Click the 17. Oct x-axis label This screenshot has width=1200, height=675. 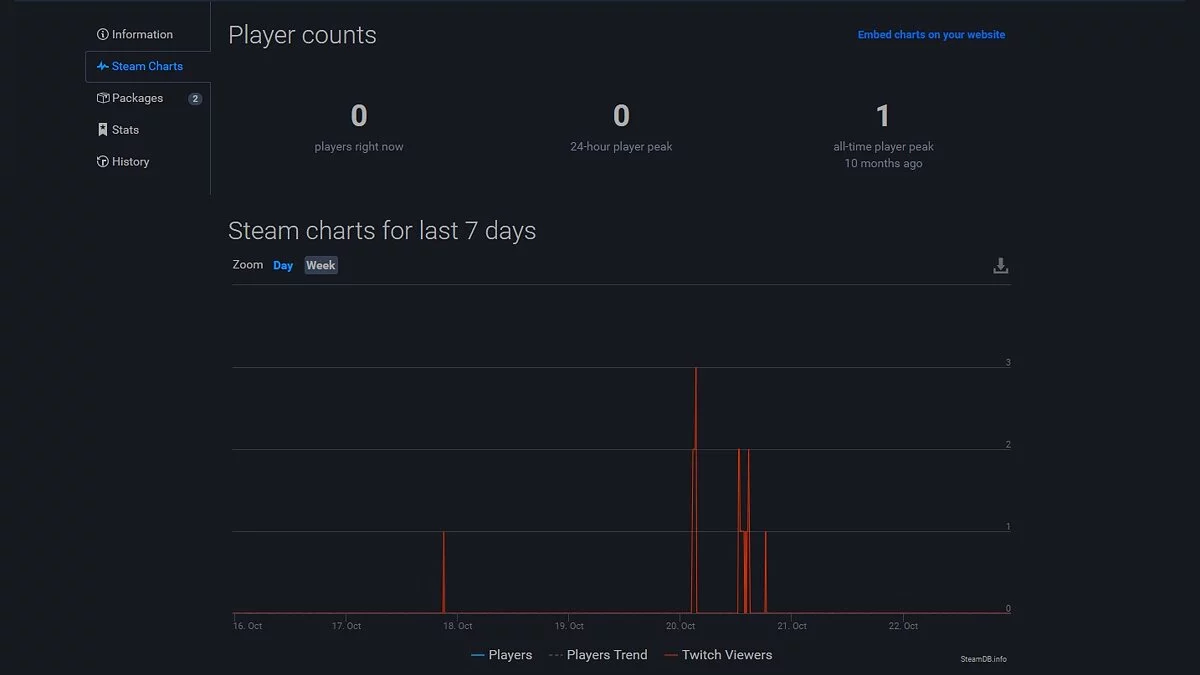click(346, 626)
